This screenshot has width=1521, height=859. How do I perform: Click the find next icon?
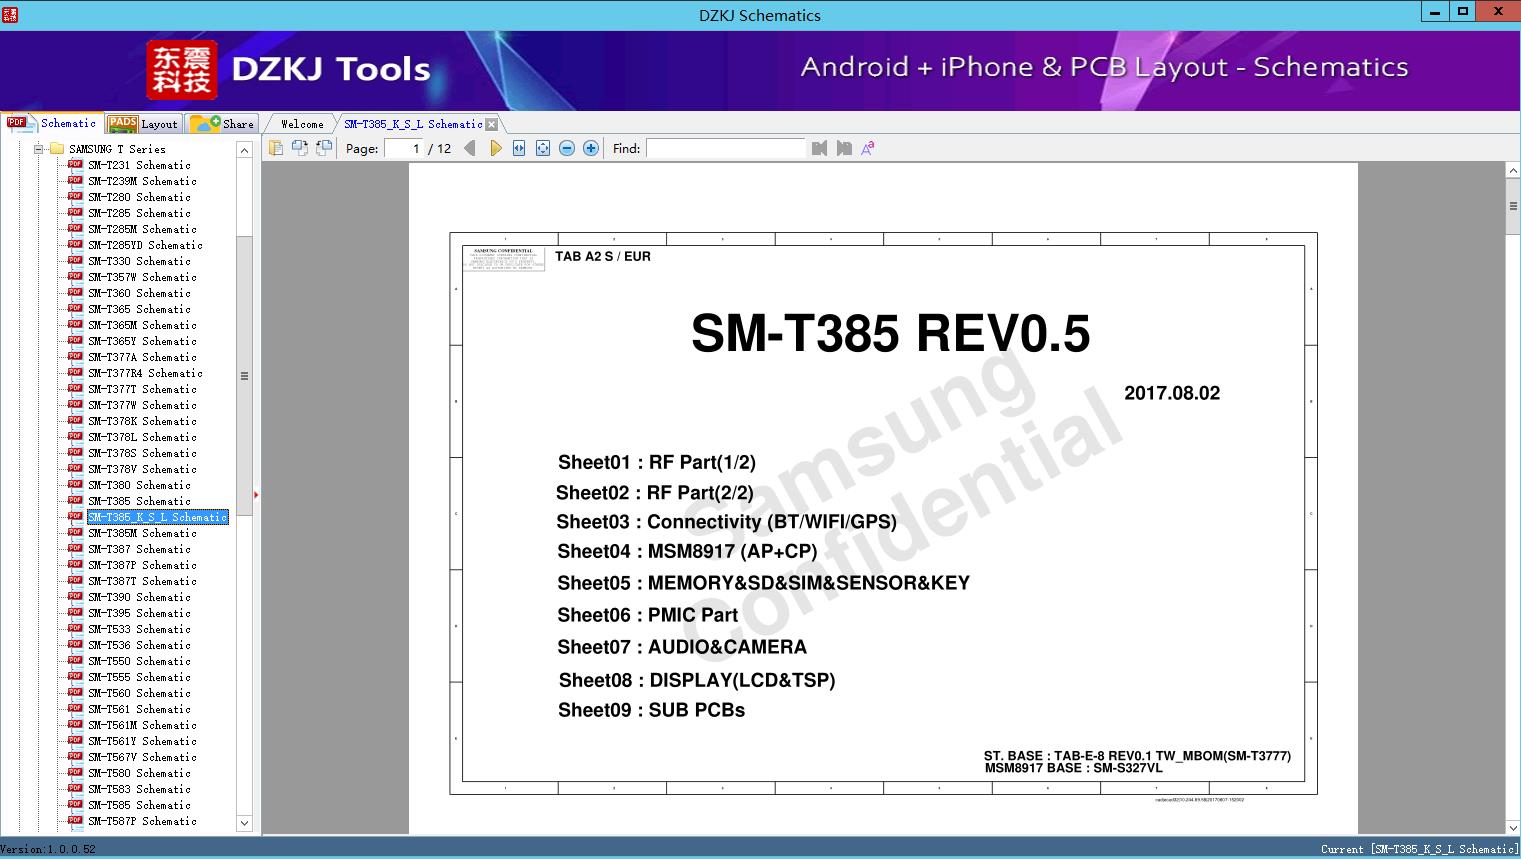point(844,148)
